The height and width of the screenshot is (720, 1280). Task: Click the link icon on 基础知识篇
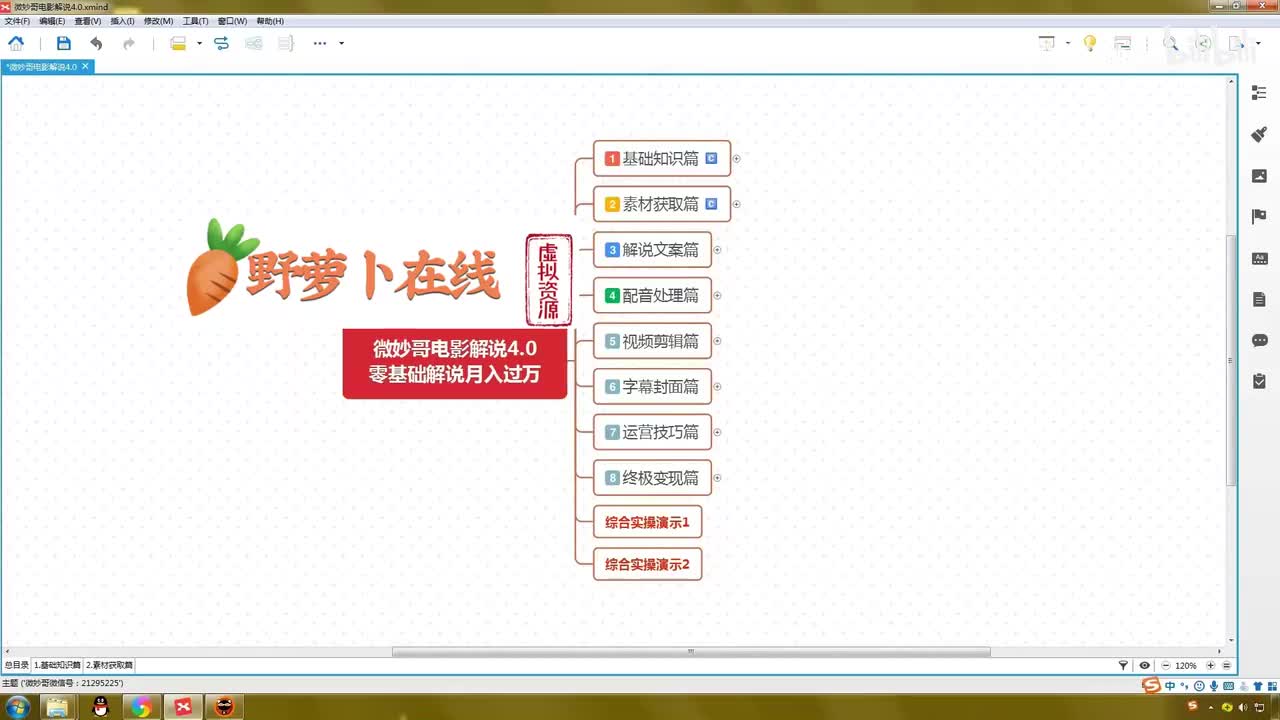[x=711, y=158]
